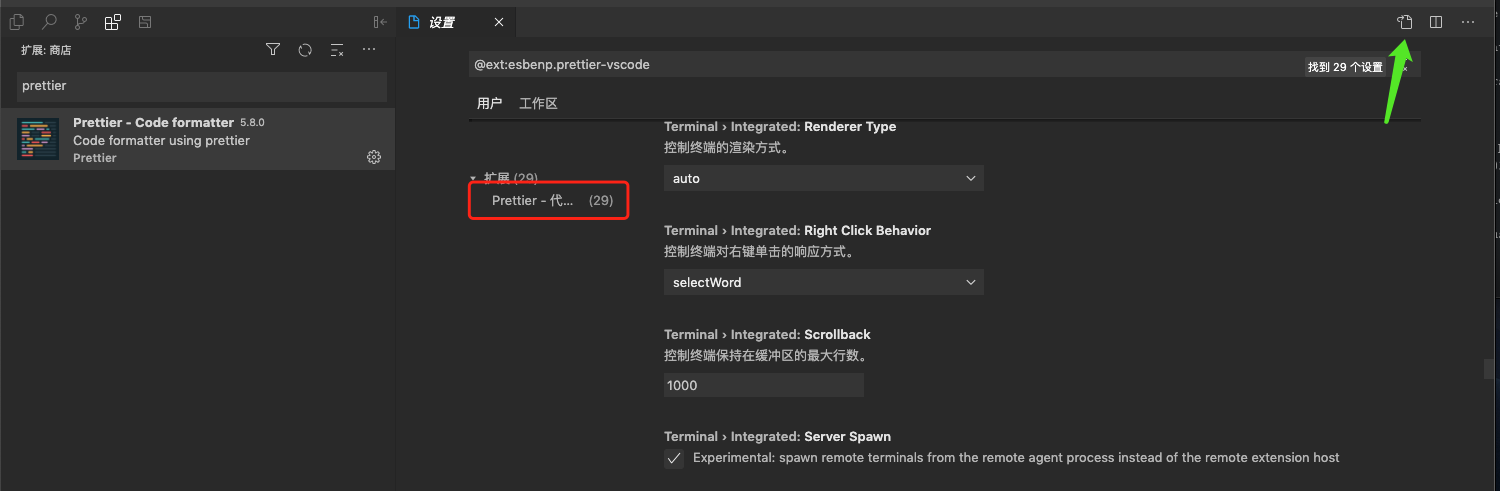Click the Scrollback 1000 input field

click(x=764, y=385)
